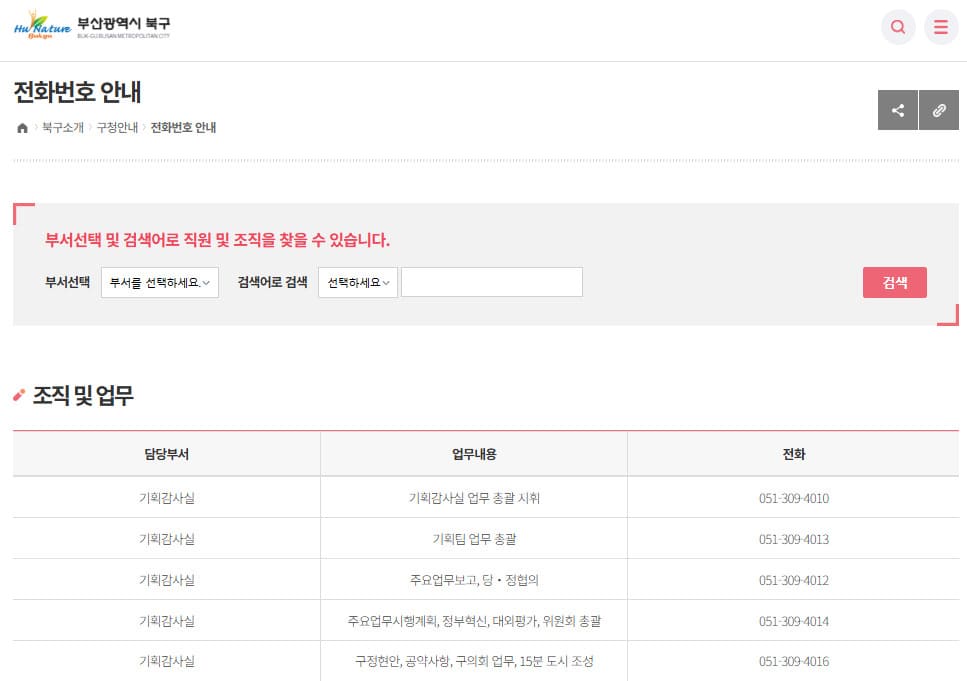Open the hamburger menu icon
Viewport: 967px width, 681px height.
point(939,27)
